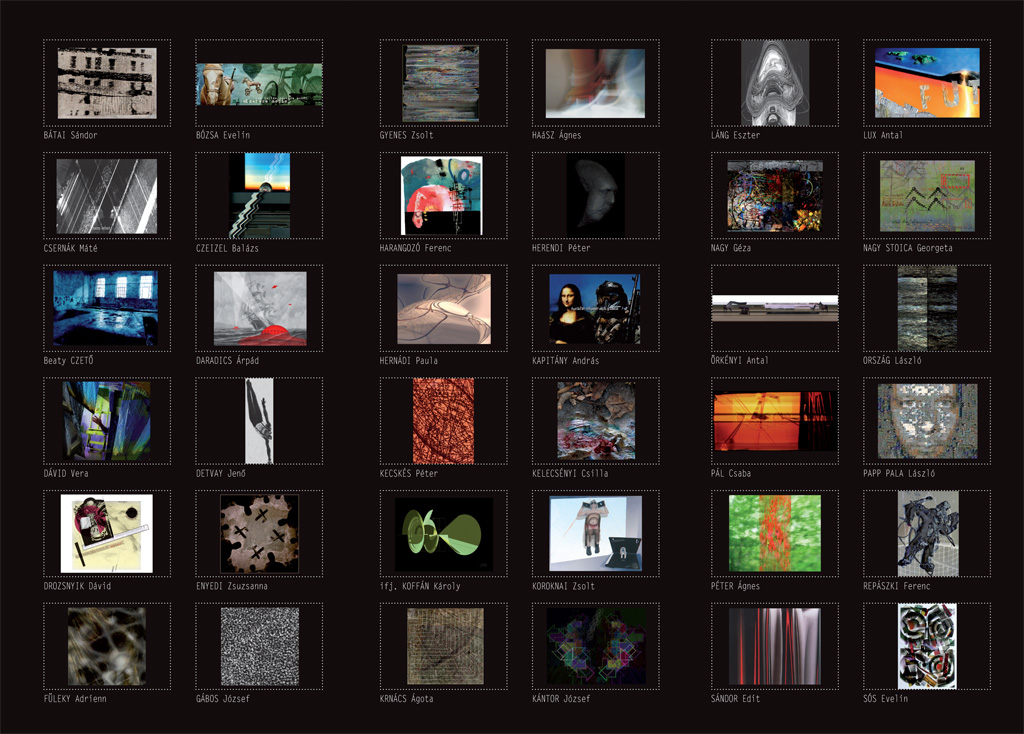Select the PÉTER Ágnes green and red image
1024x734 pixels.
775,534
